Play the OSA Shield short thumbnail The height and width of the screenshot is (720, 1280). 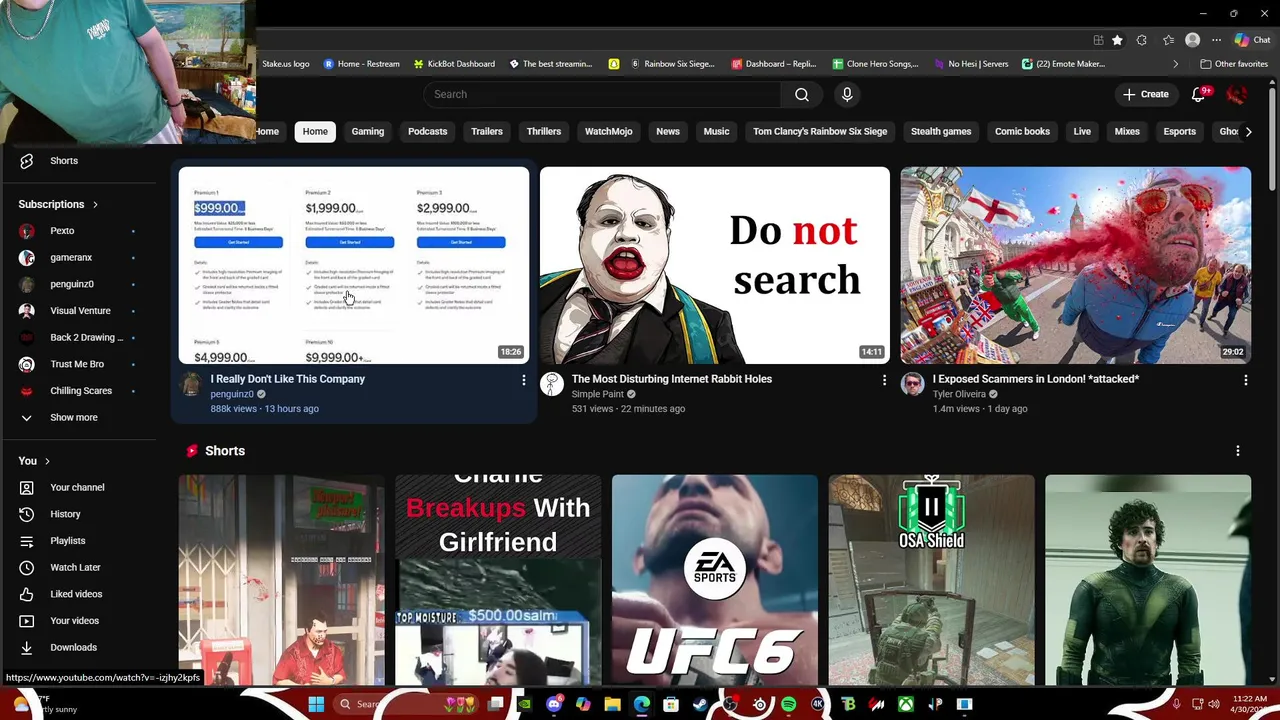click(x=931, y=580)
